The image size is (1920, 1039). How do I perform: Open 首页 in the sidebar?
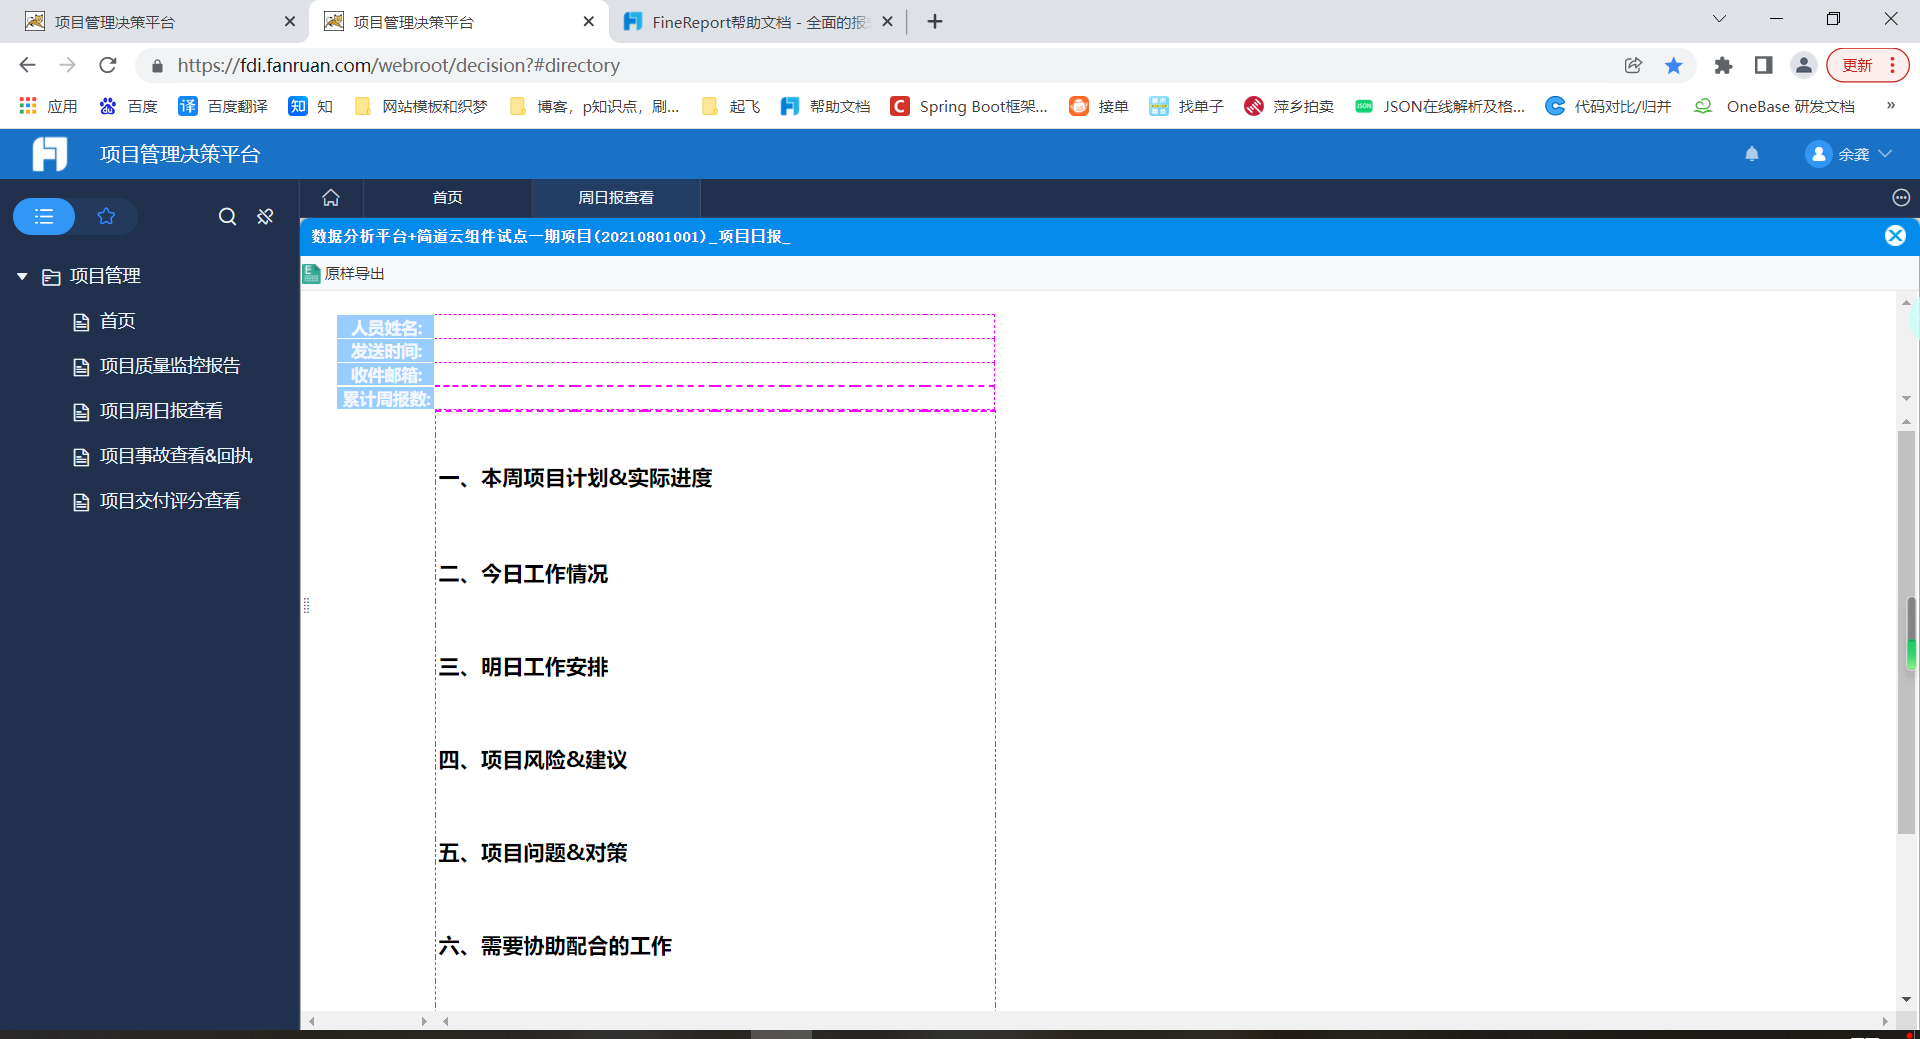(x=117, y=321)
